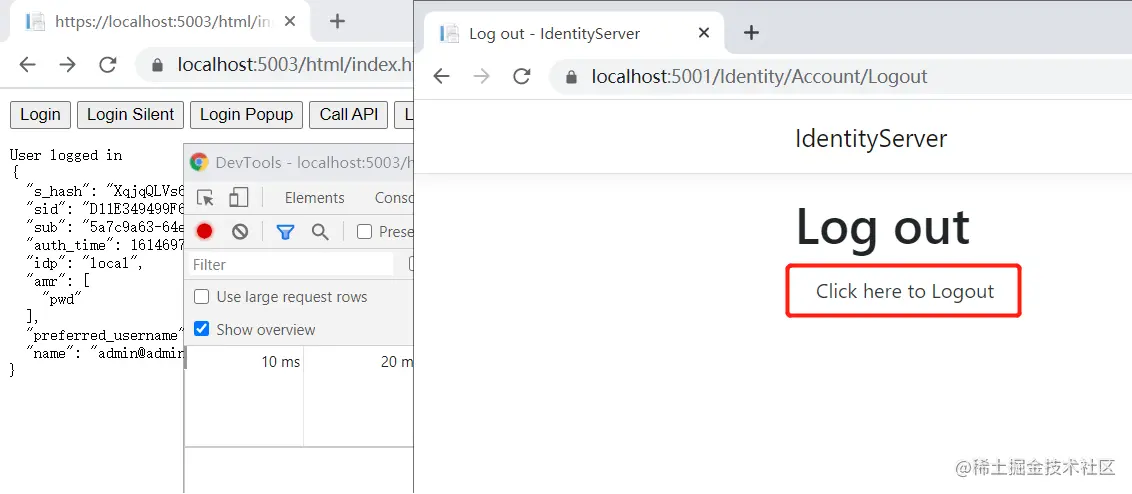Toggle the Preserve log checkbox
This screenshot has height=494, width=1132.
click(x=365, y=232)
